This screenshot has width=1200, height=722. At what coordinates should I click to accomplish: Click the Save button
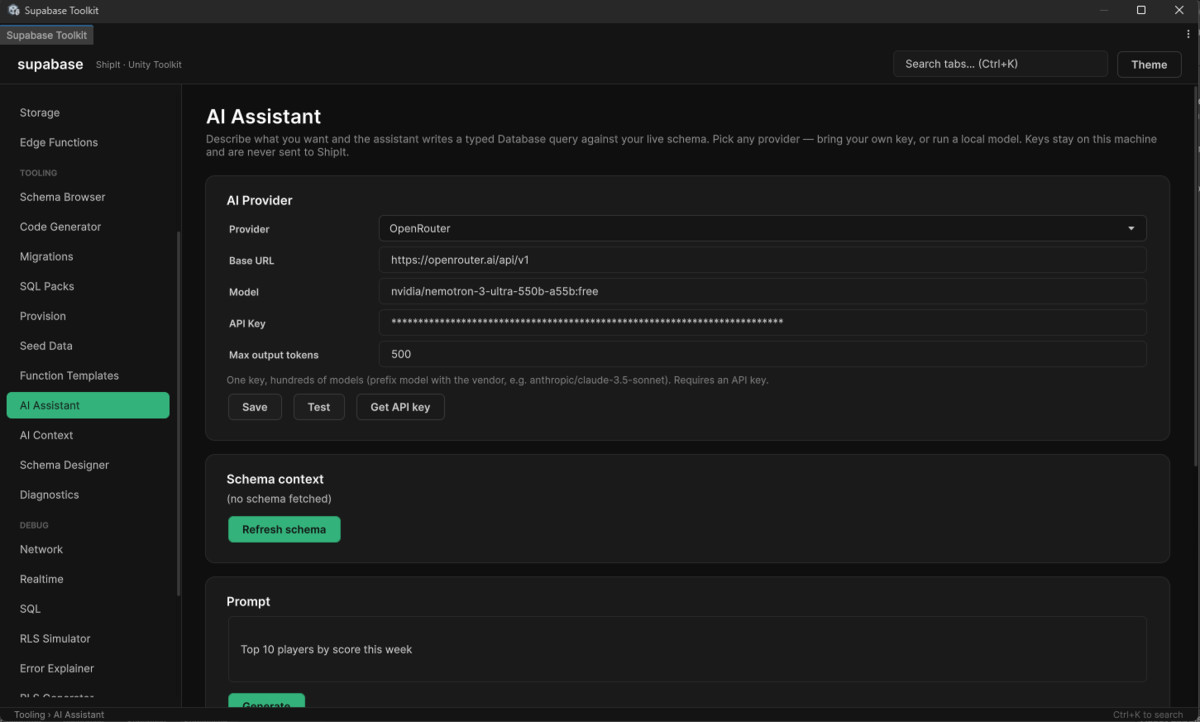(255, 407)
